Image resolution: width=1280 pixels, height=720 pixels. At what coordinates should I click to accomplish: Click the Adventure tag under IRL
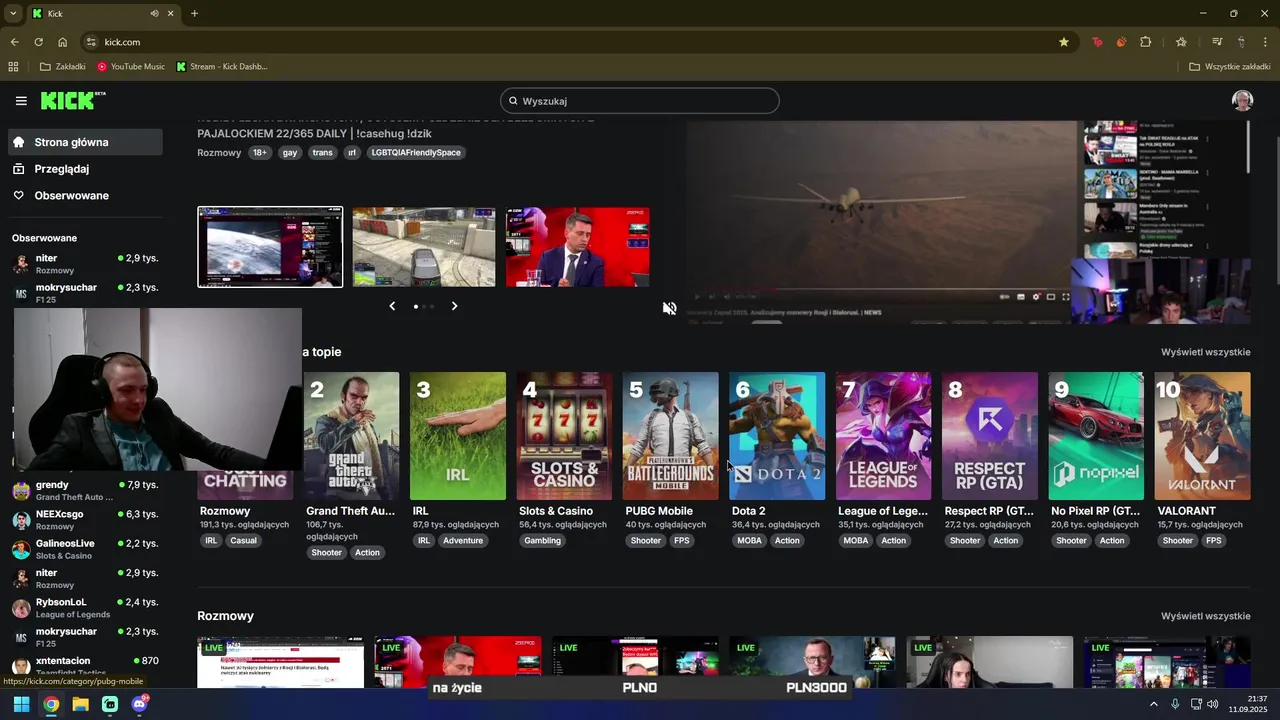pyautogui.click(x=463, y=541)
